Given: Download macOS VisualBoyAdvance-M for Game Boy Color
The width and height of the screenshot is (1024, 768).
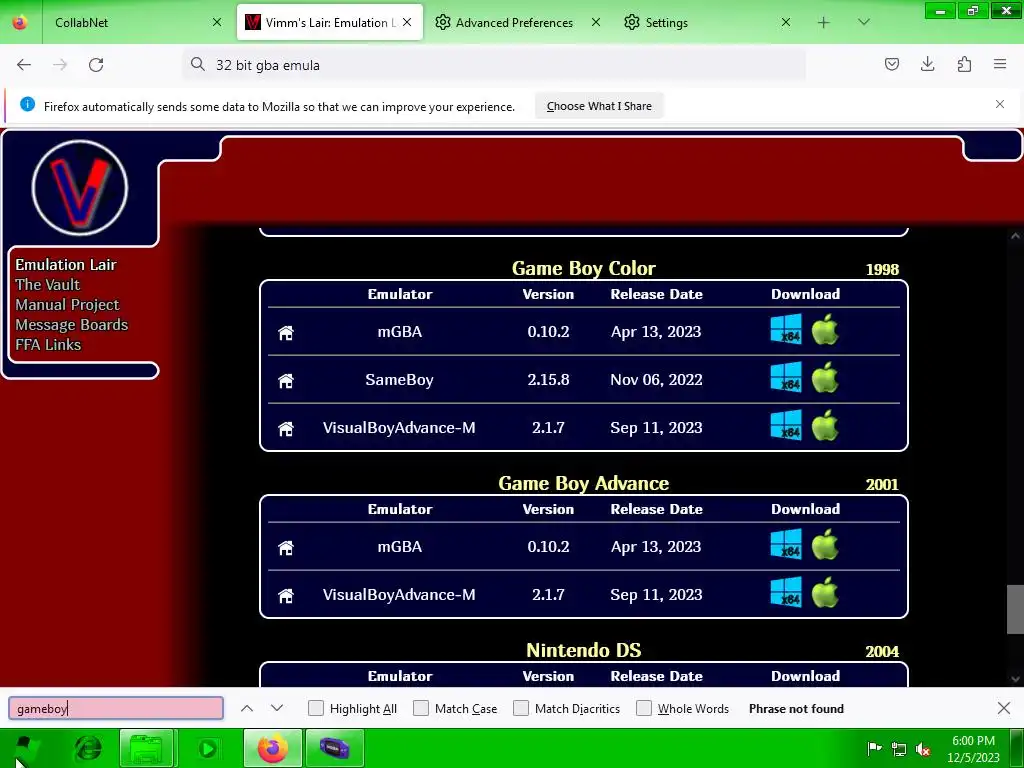Looking at the screenshot, I should pyautogui.click(x=825, y=424).
